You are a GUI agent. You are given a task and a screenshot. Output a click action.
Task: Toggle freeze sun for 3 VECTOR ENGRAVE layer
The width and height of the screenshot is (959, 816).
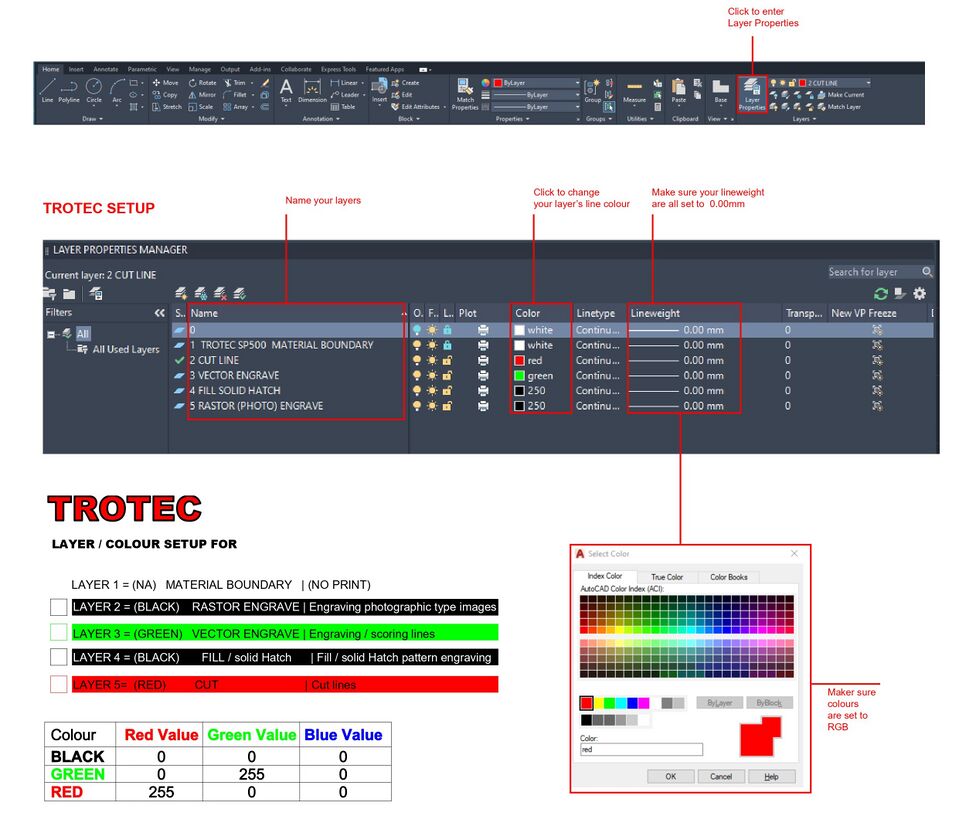[x=432, y=376]
